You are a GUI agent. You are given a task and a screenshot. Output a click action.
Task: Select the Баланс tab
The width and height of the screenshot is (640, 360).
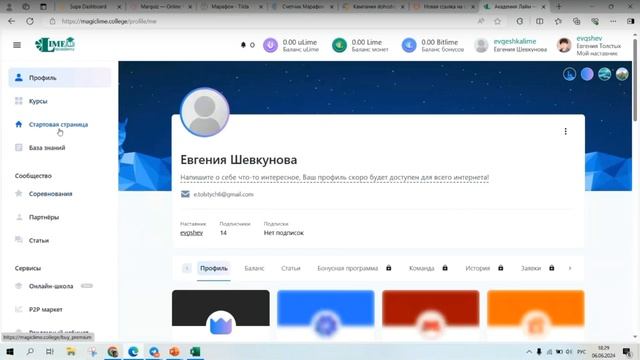tap(254, 268)
